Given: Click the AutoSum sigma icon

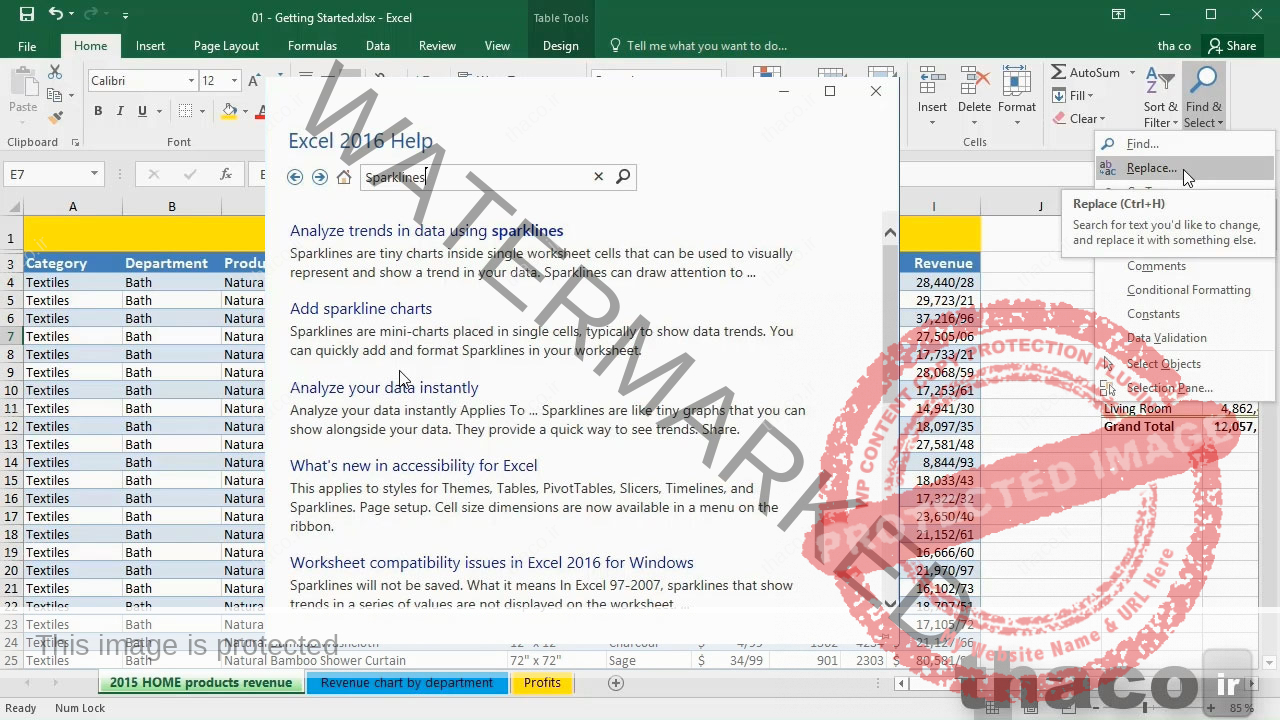Looking at the screenshot, I should pos(1058,73).
